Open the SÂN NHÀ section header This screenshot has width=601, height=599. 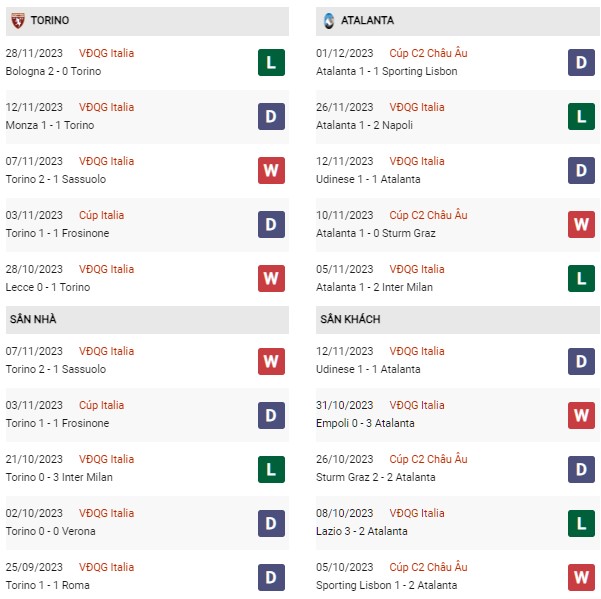(x=147, y=320)
